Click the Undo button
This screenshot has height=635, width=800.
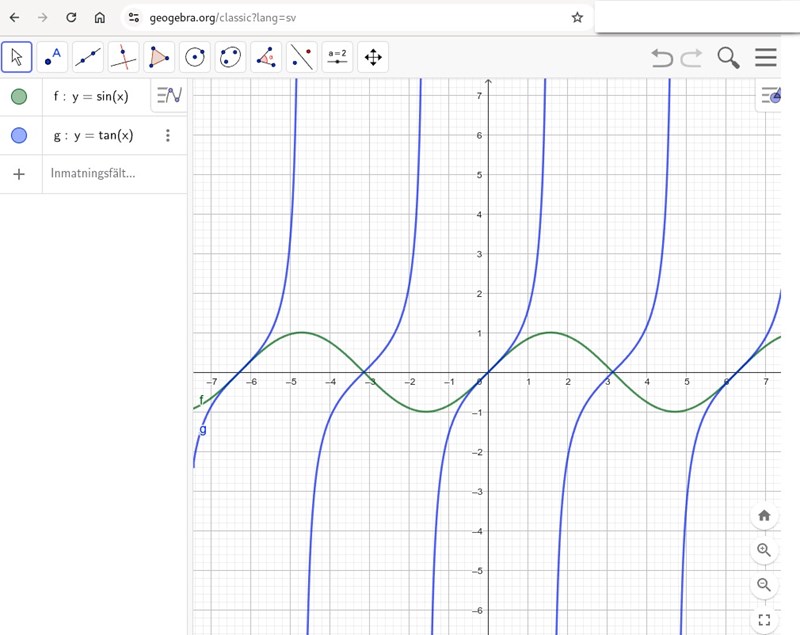[x=662, y=58]
